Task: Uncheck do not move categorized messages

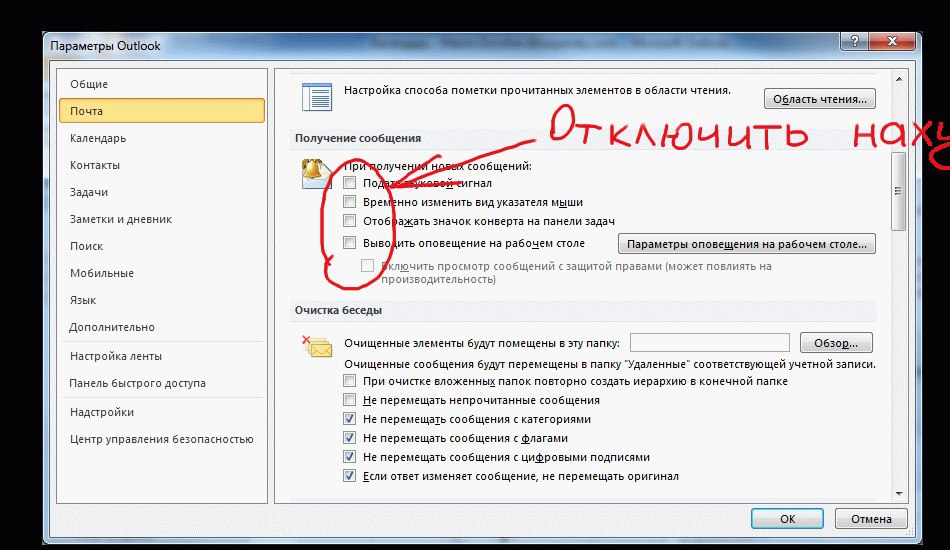Action: tap(350, 419)
